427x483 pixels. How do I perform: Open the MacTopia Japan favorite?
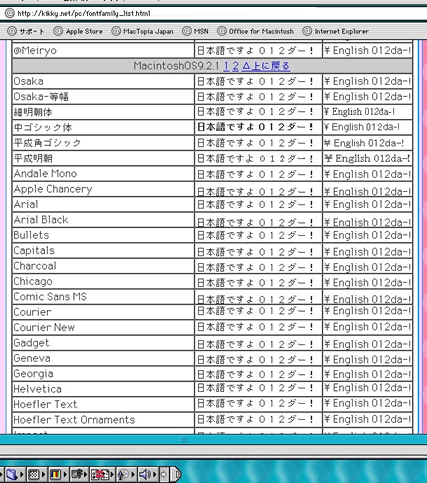142,31
